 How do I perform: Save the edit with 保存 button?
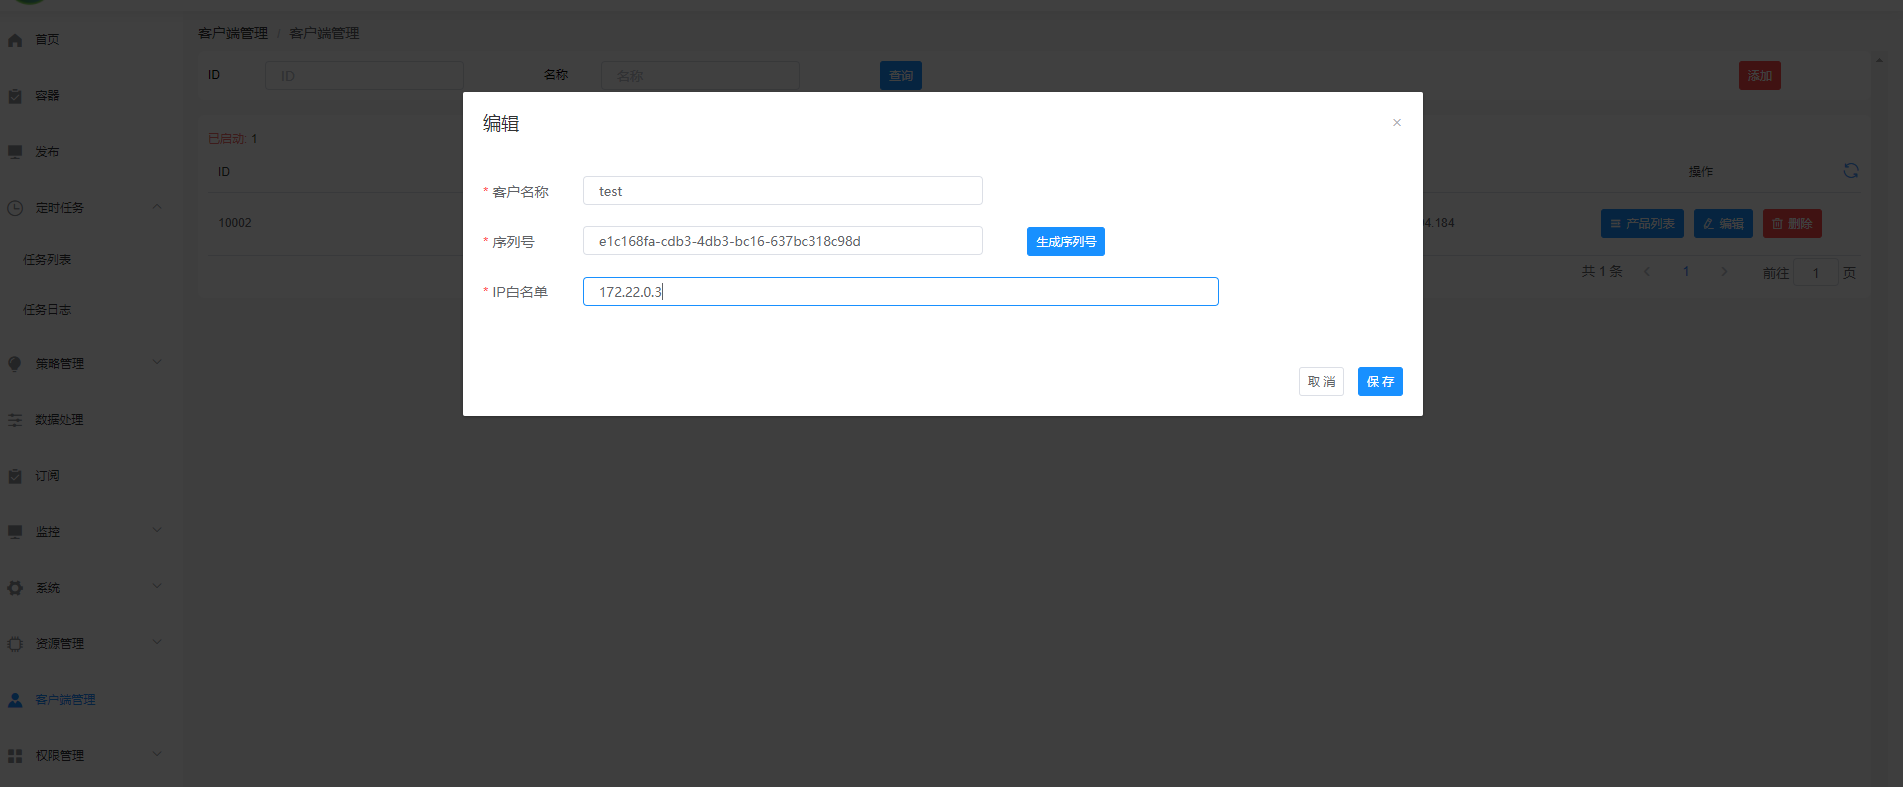click(x=1380, y=382)
